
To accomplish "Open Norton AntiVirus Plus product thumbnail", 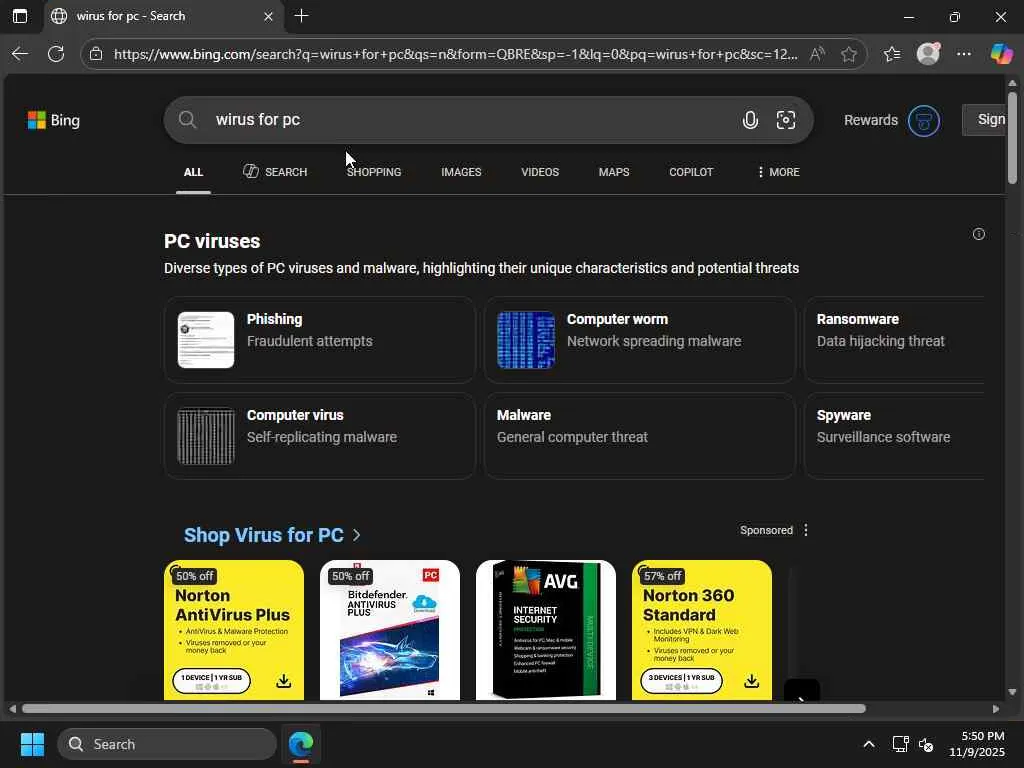I will coord(234,630).
